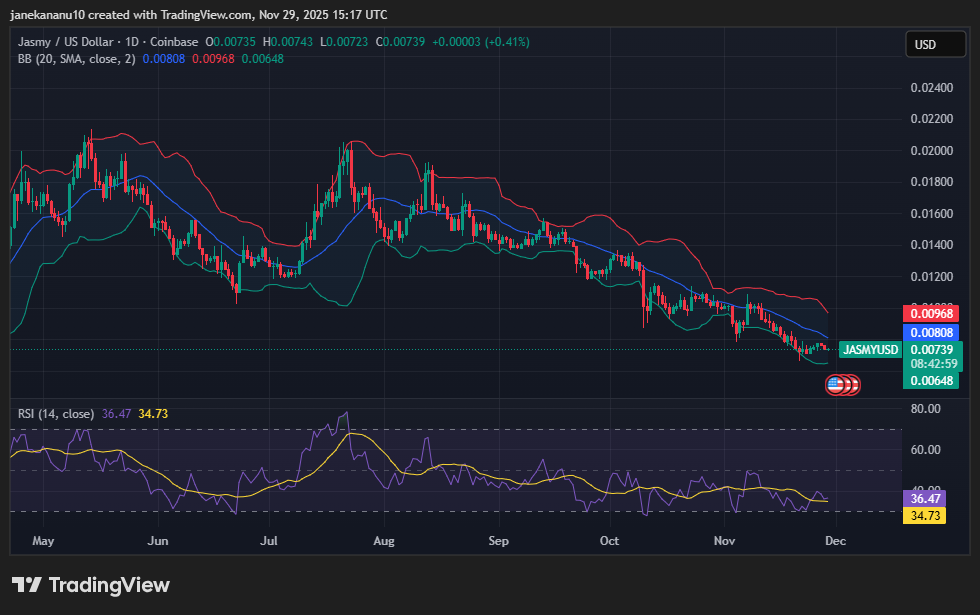Click the green 0.00648 lower band label
The width and height of the screenshot is (980, 615).
932,383
